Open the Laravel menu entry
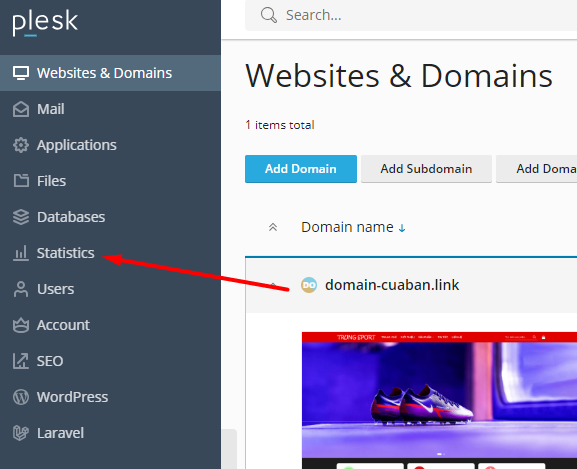The image size is (577, 469). coord(110,433)
